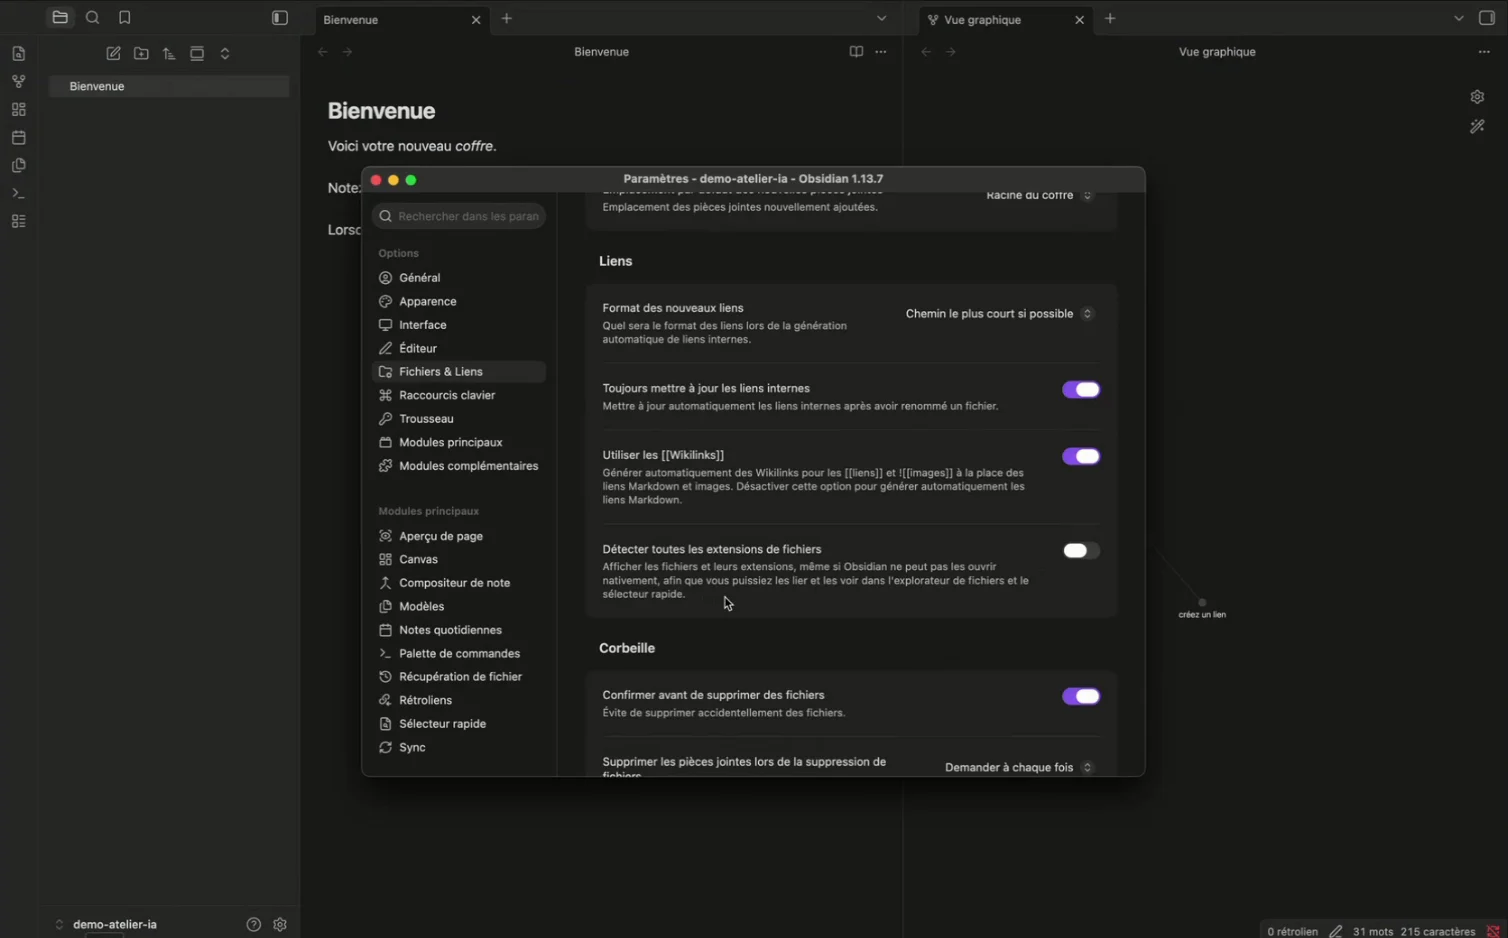Click auto-reveal current file icon
1508x938 pixels.
(x=197, y=54)
